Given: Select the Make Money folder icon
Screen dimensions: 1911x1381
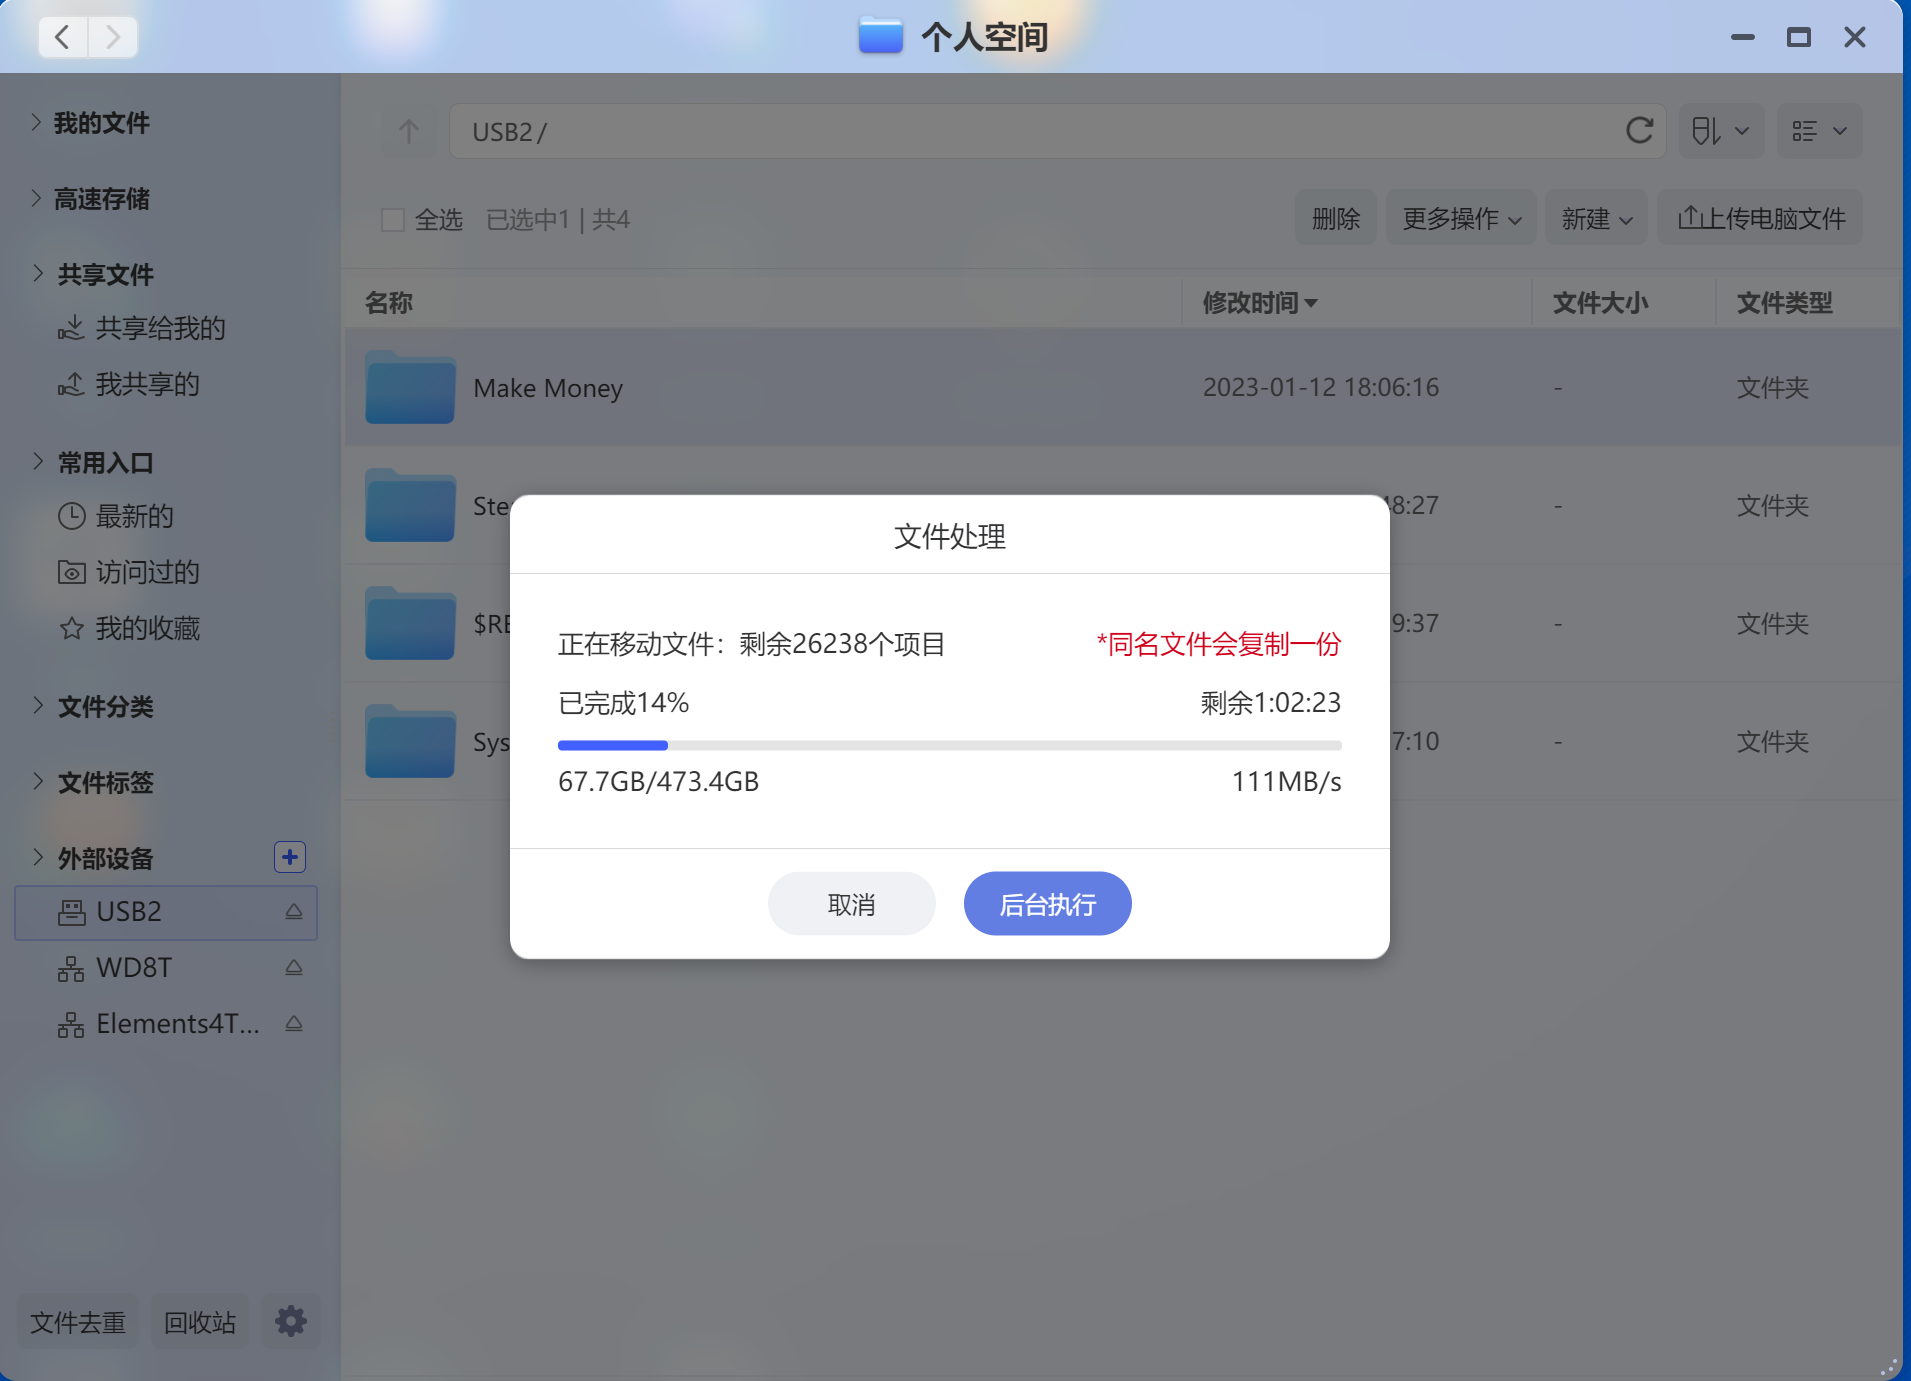Looking at the screenshot, I should coord(410,387).
